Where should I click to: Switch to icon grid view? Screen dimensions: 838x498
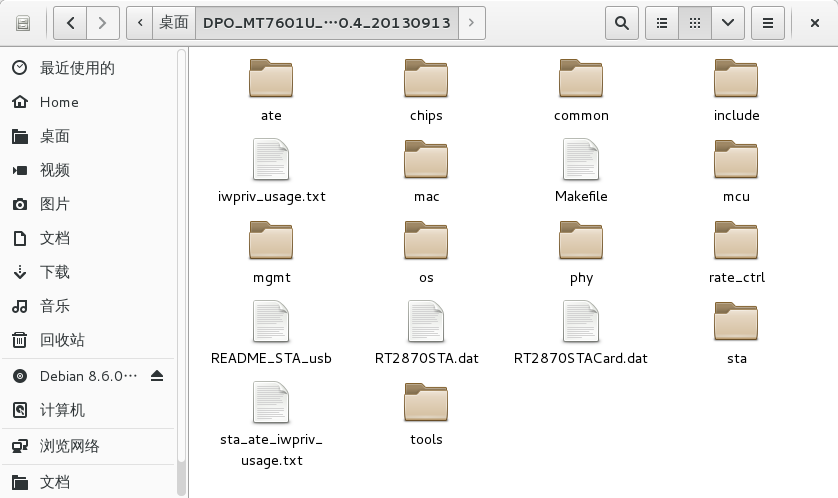695,23
